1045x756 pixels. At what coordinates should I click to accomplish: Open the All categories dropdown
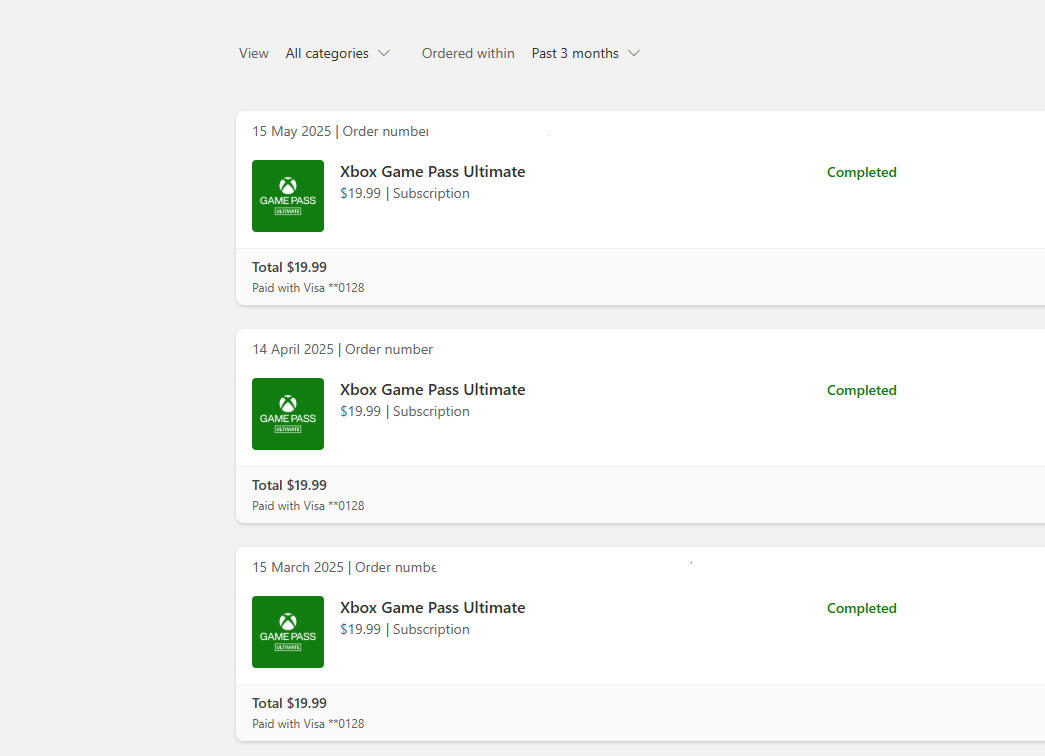337,53
